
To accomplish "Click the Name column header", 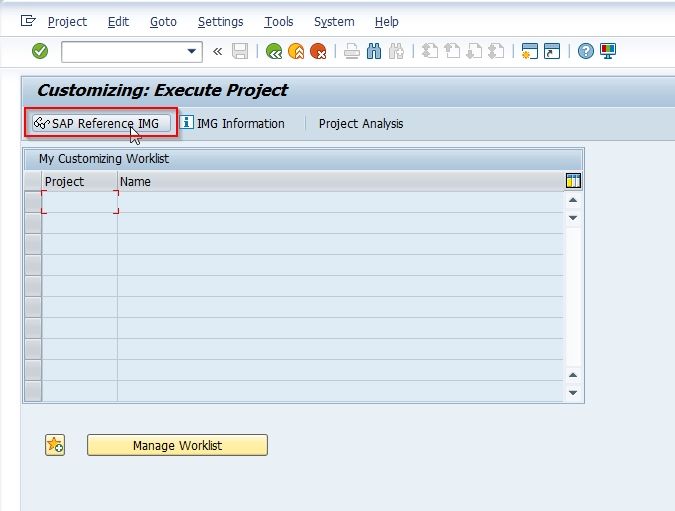I will 341,181.
